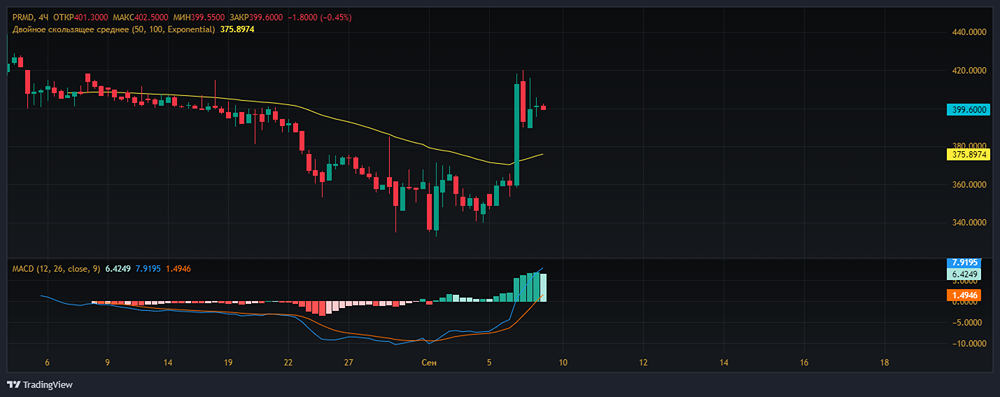Select the PRMD symbol label
The height and width of the screenshot is (397, 1000).
click(22, 17)
